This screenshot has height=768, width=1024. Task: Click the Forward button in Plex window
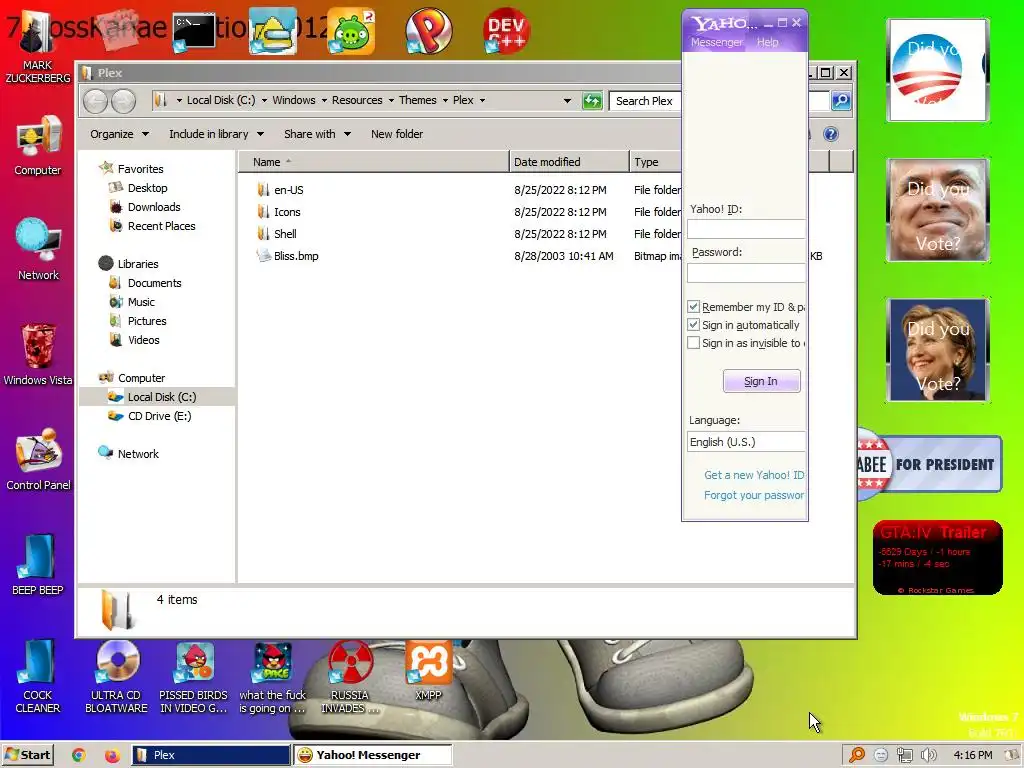(x=123, y=101)
